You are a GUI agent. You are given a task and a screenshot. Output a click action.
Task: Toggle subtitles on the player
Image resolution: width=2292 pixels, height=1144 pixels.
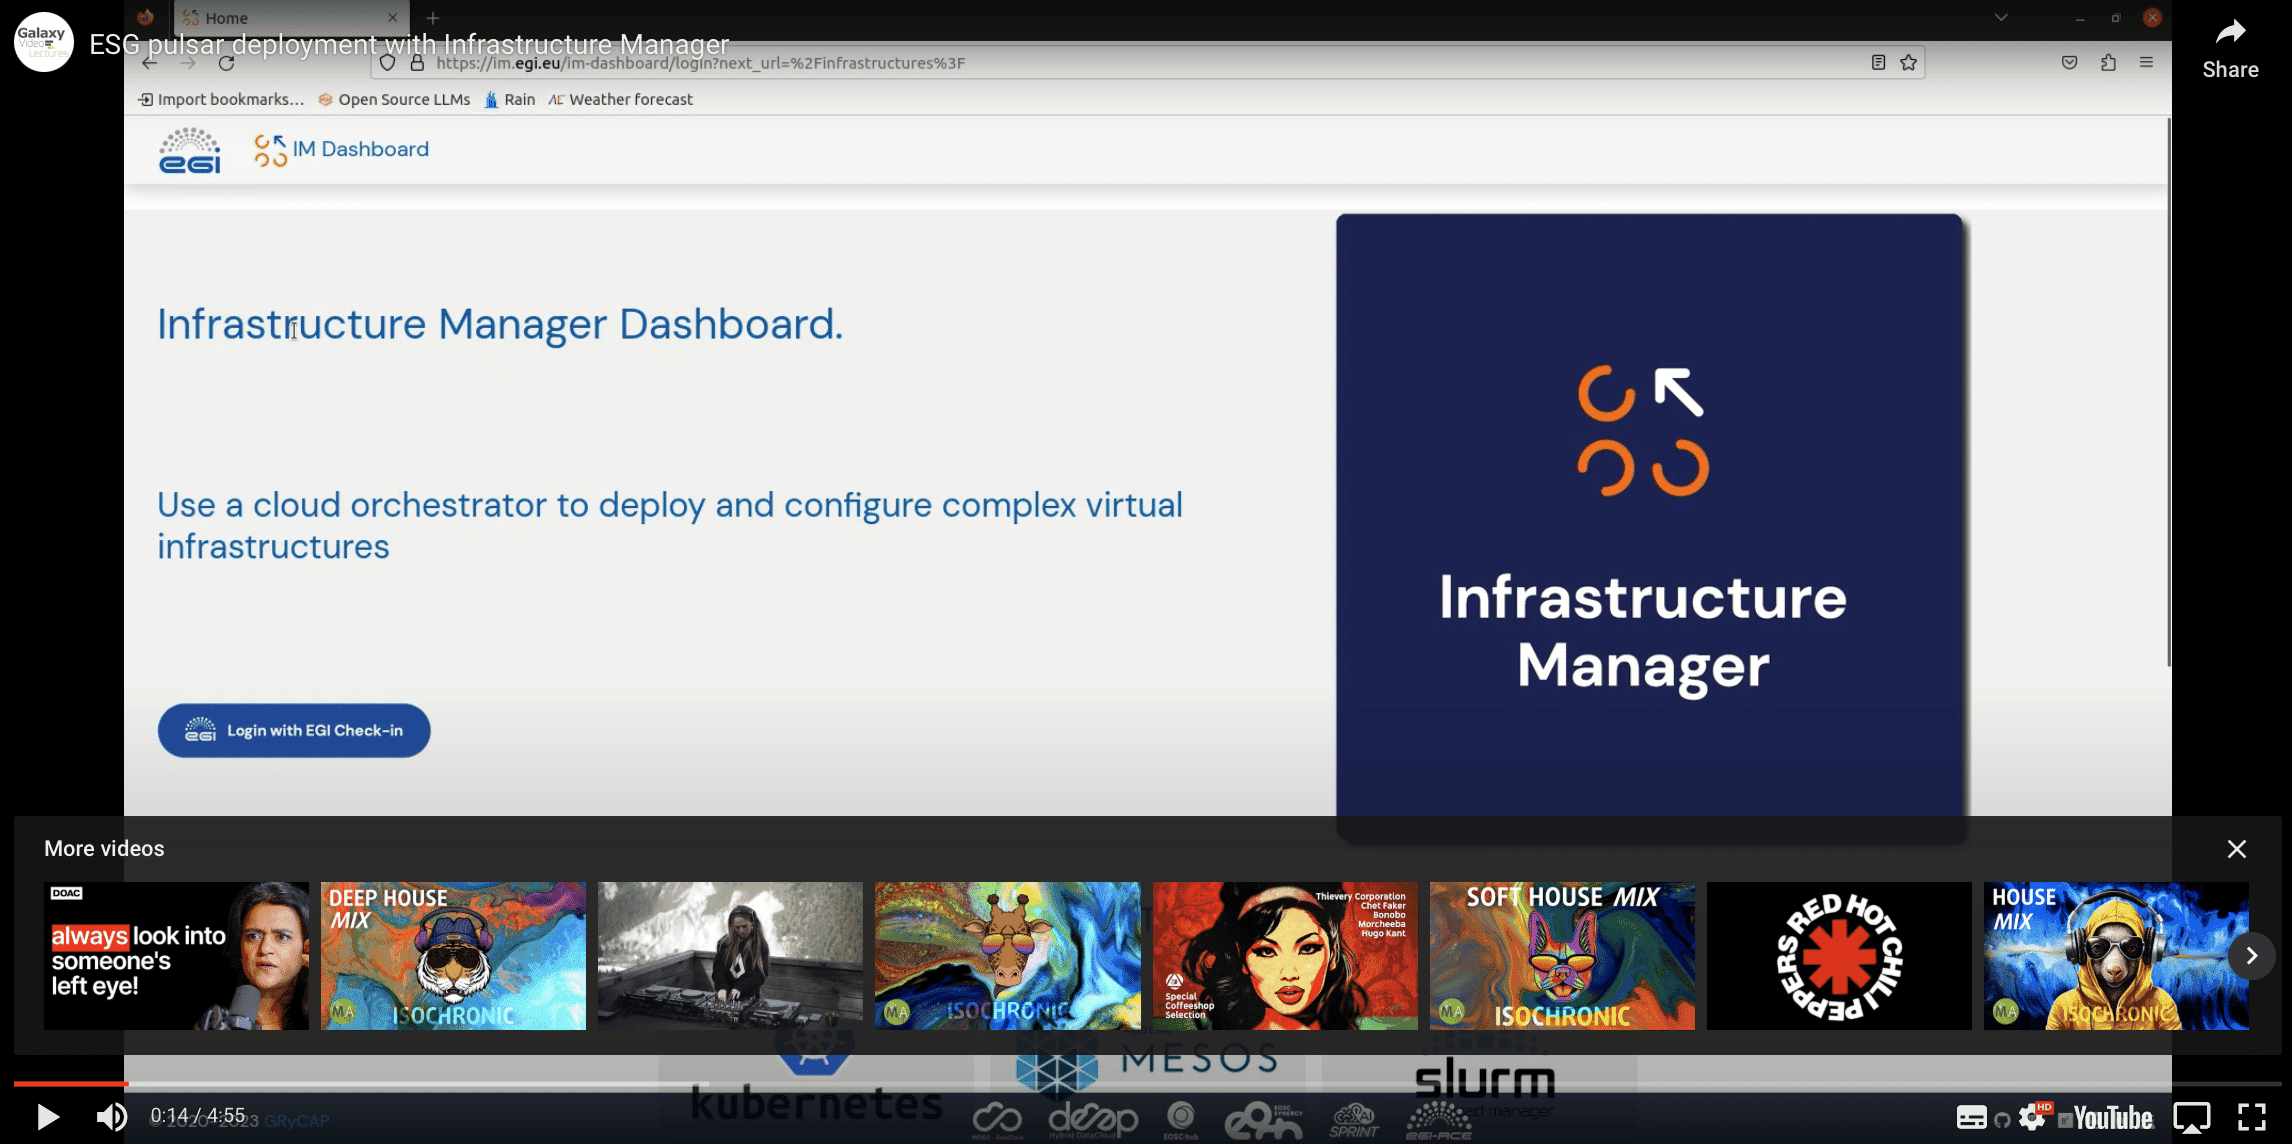click(1971, 1117)
